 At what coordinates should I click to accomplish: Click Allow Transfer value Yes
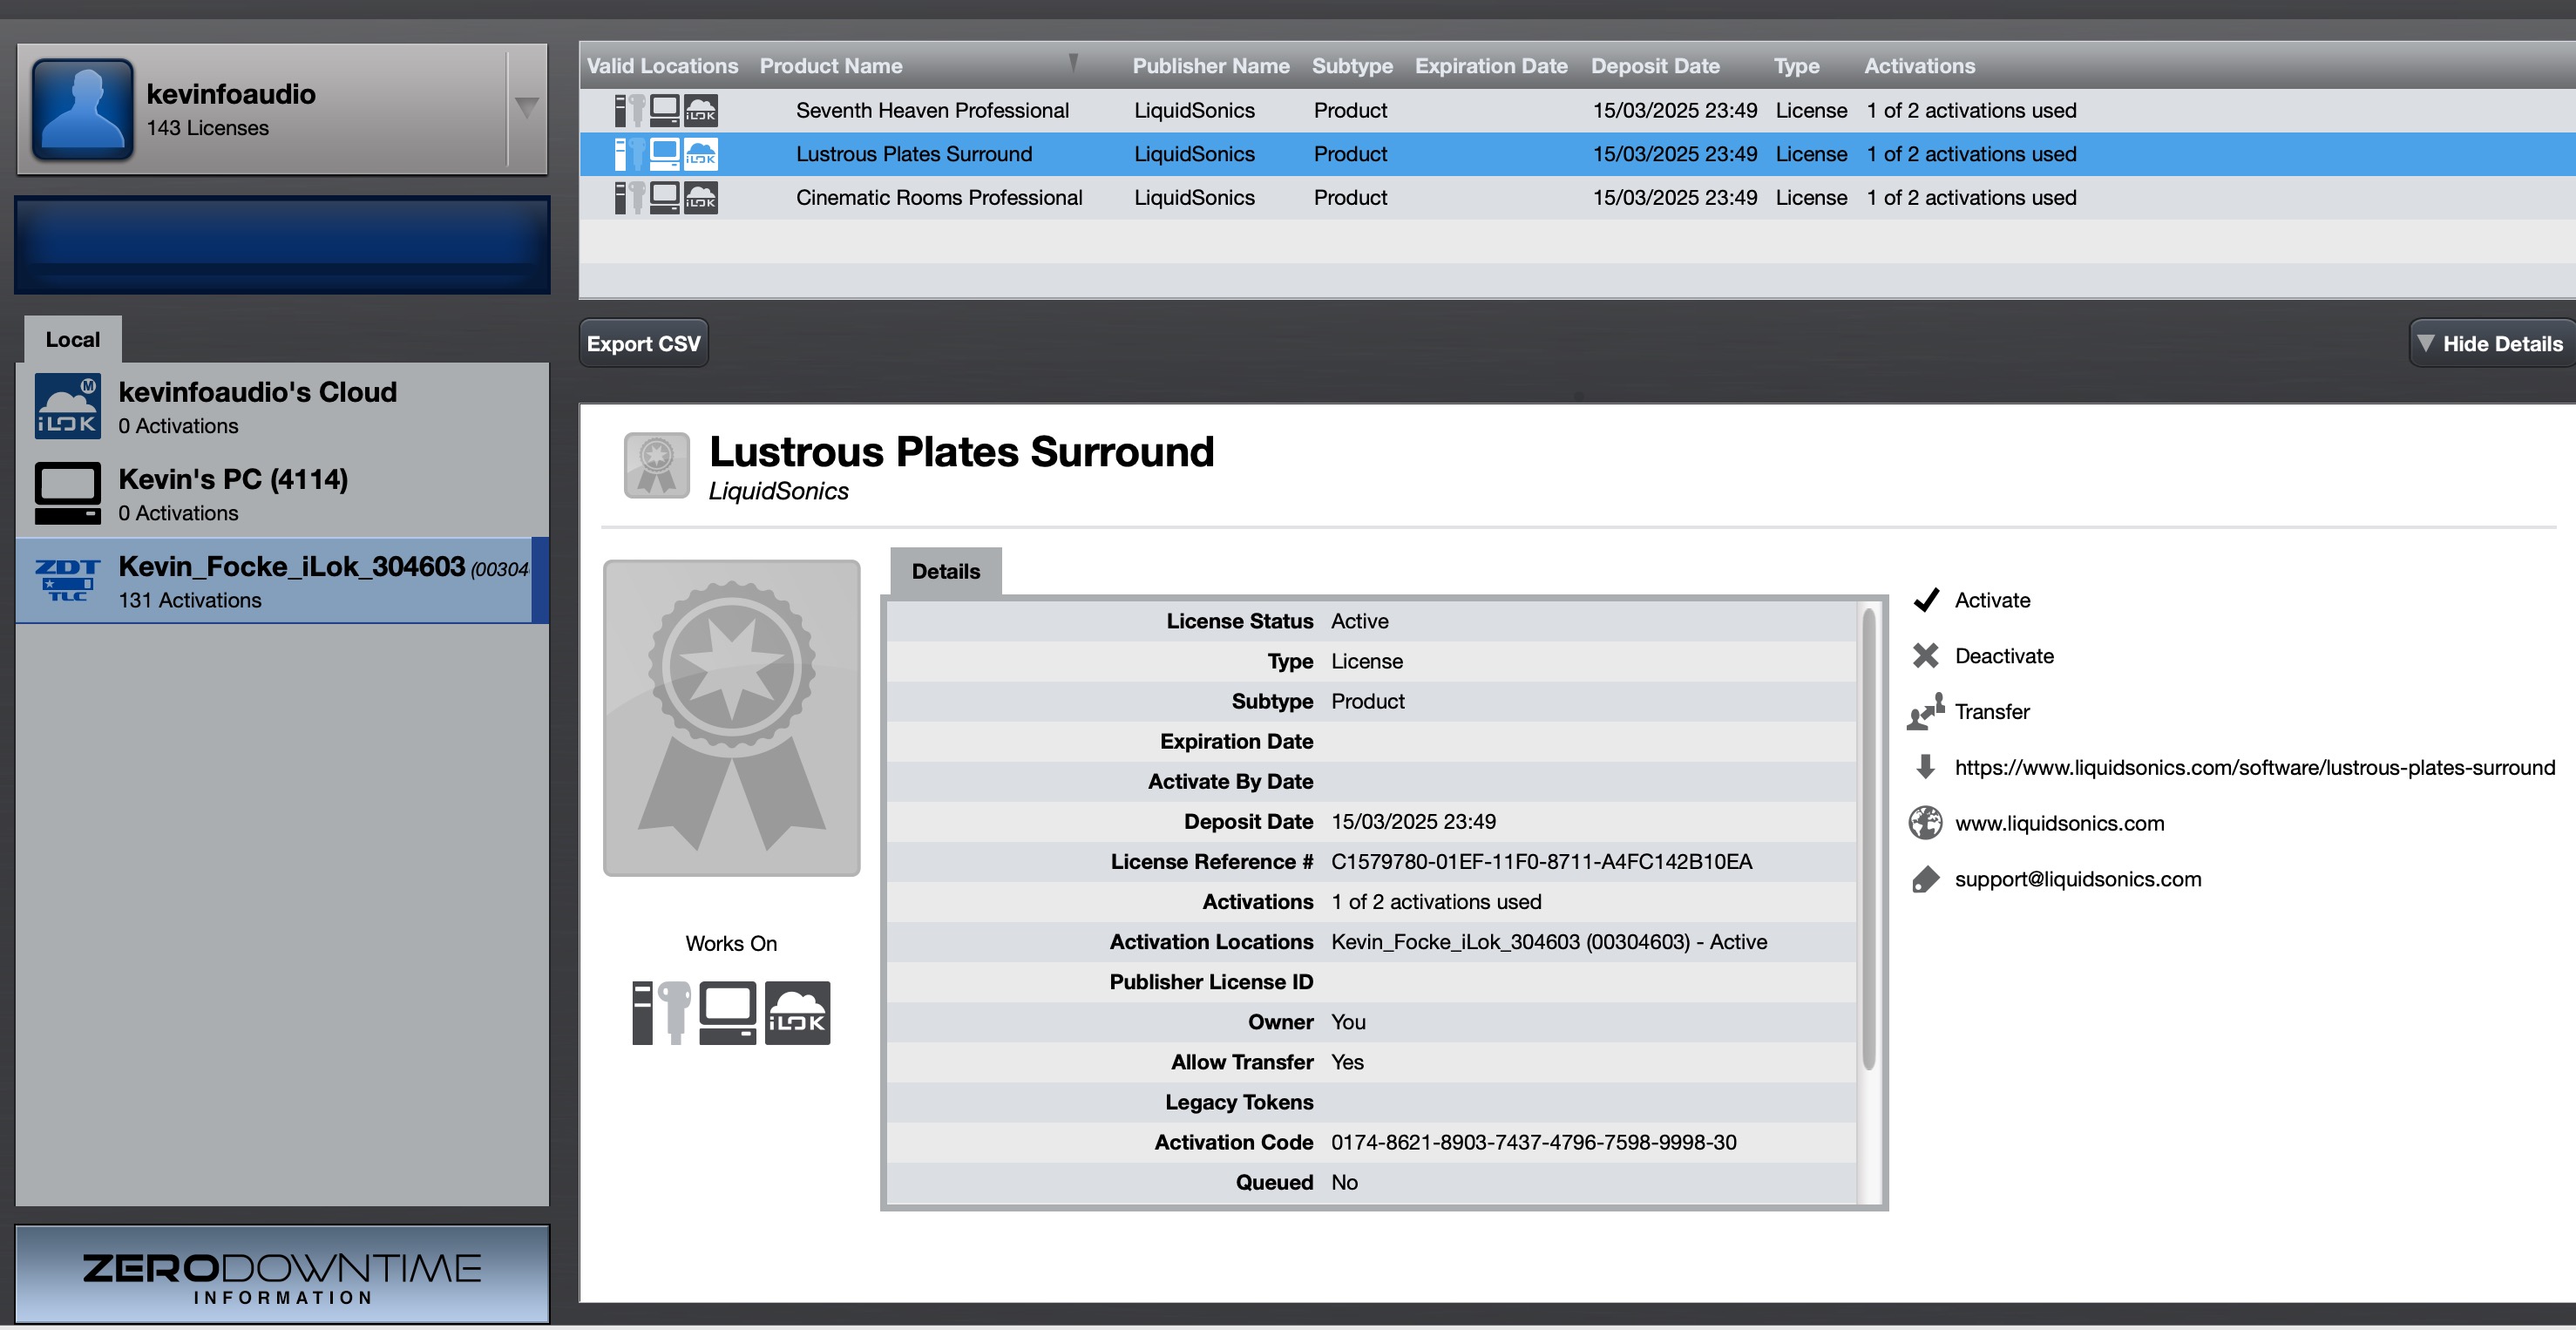1347,1062
